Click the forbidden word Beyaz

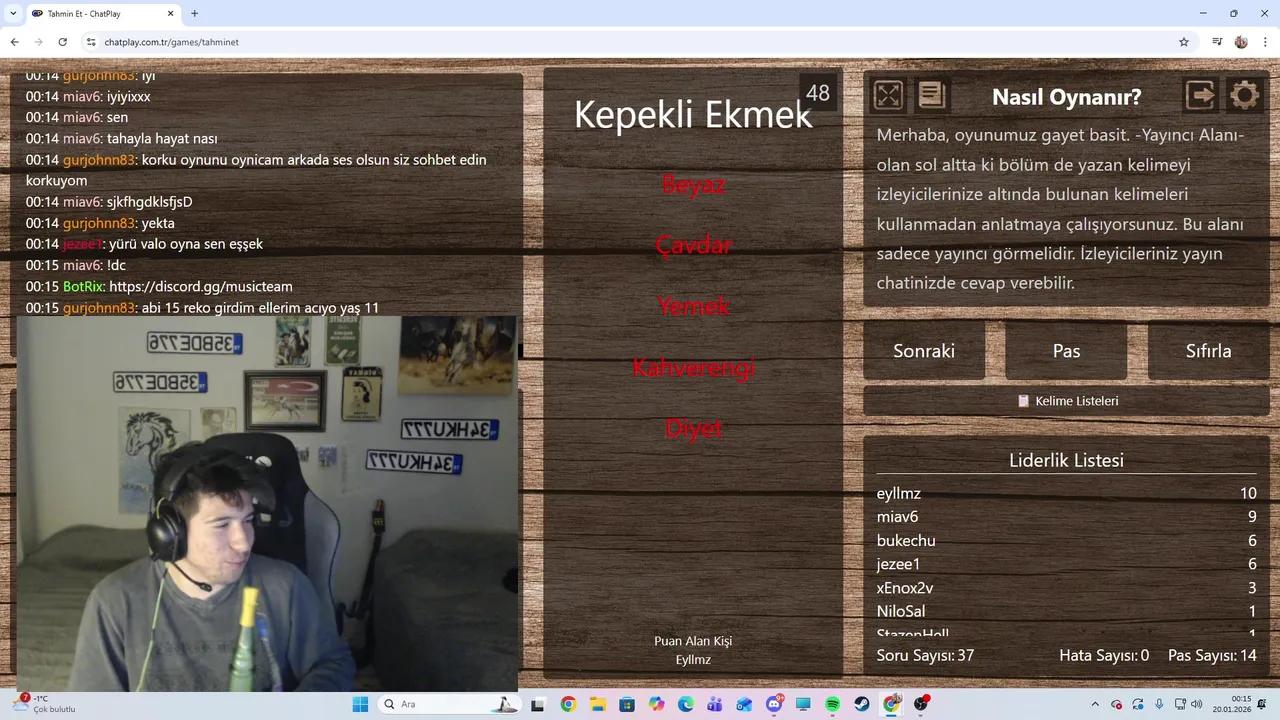693,184
